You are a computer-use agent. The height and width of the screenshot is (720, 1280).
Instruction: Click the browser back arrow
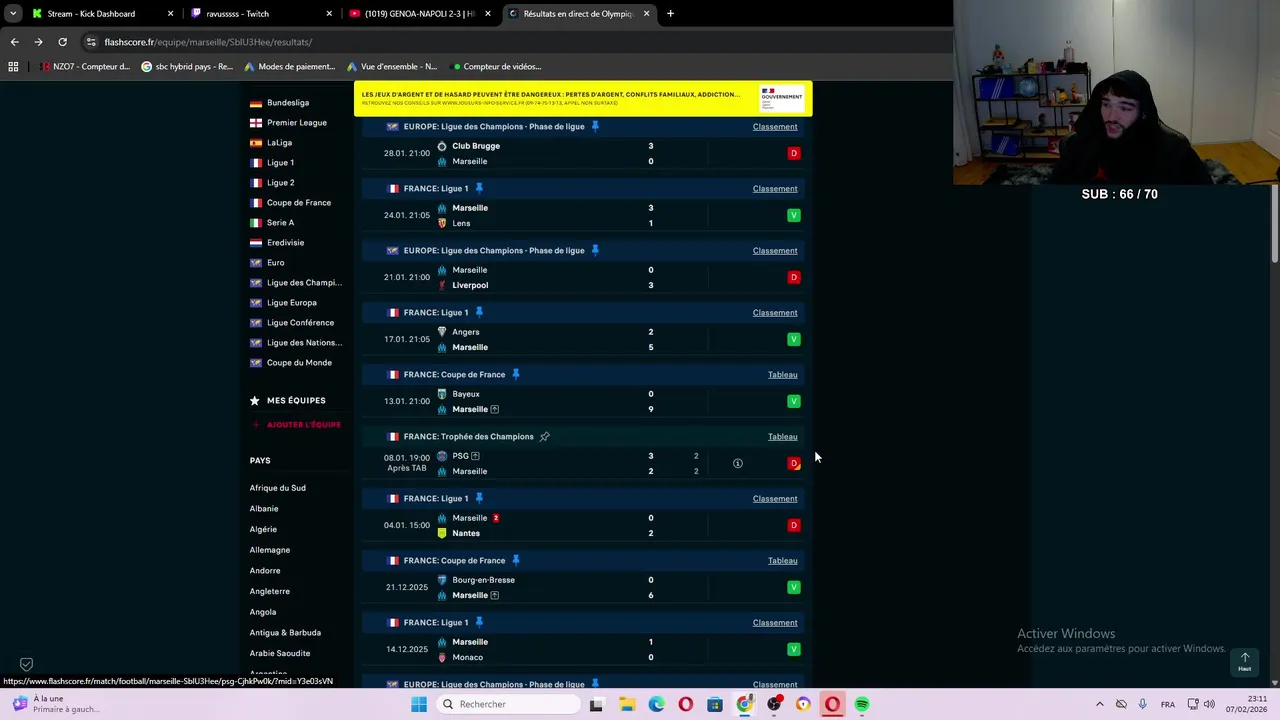14,42
